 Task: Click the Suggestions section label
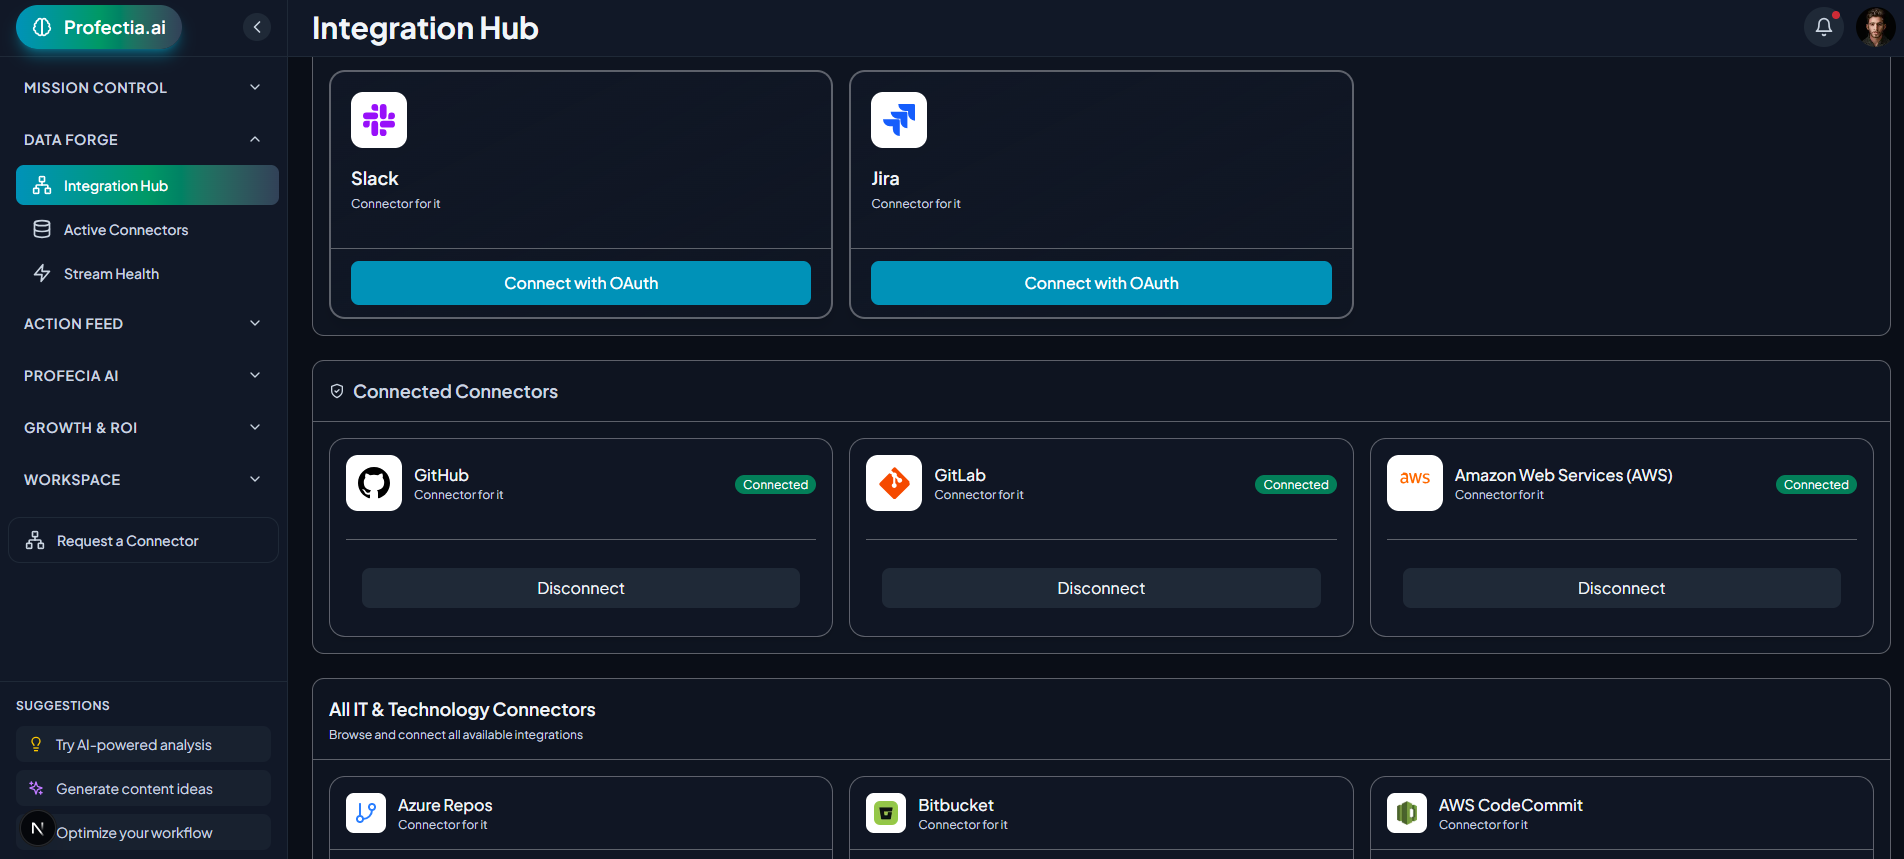coord(63,705)
